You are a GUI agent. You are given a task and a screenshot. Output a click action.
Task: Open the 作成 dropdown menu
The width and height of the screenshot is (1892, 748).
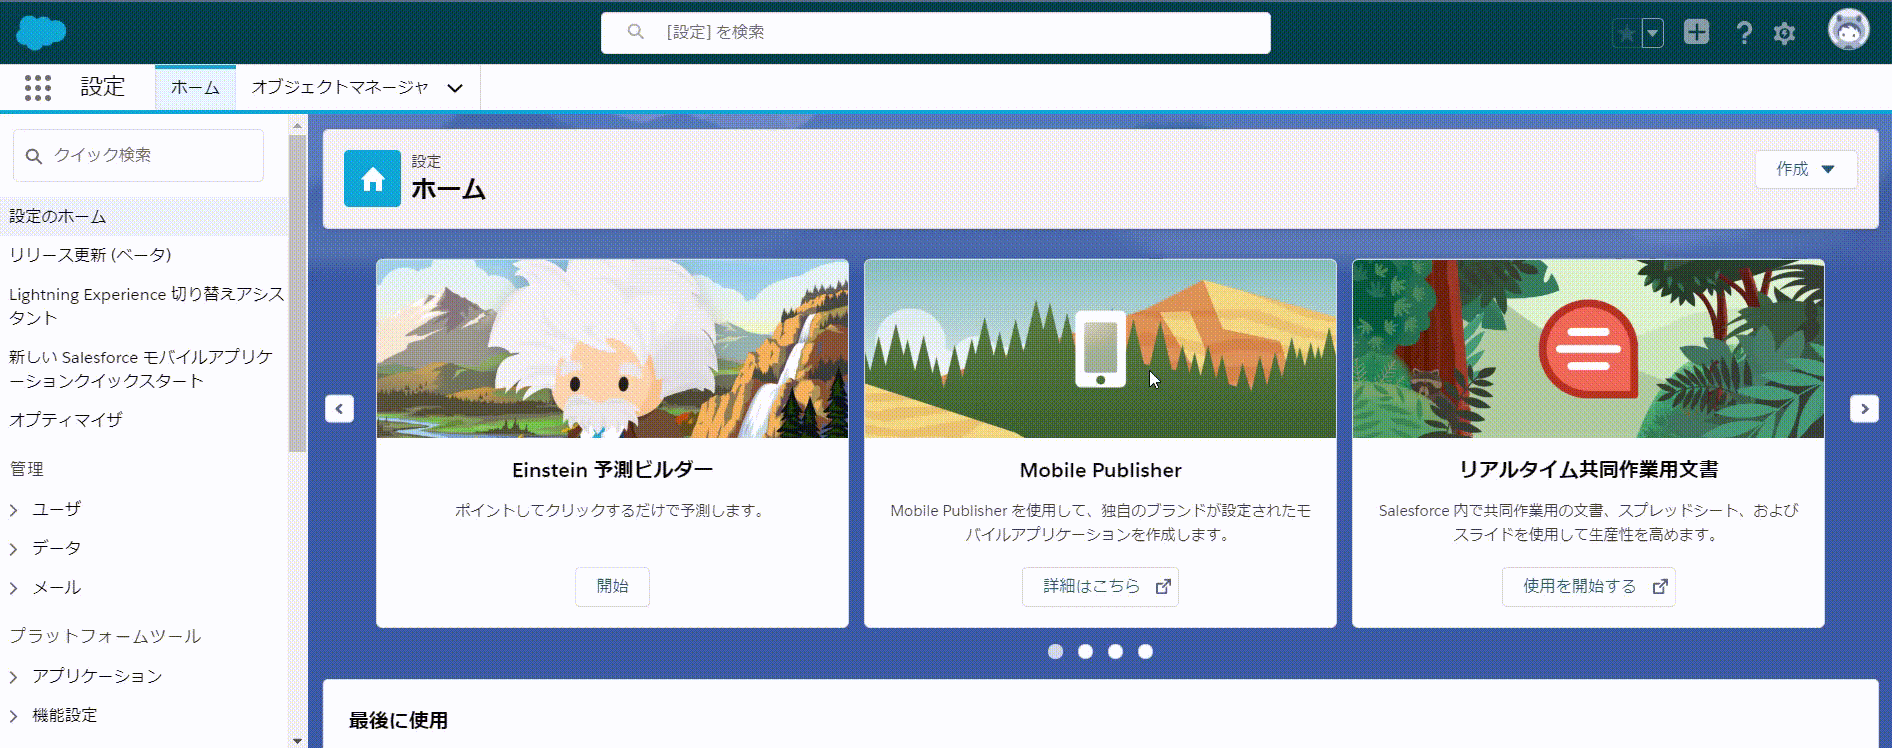pyautogui.click(x=1806, y=169)
